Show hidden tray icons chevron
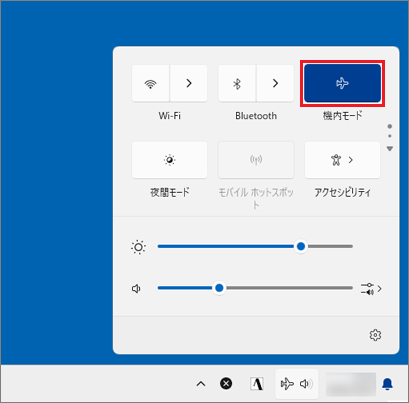The height and width of the screenshot is (403, 409). click(201, 384)
